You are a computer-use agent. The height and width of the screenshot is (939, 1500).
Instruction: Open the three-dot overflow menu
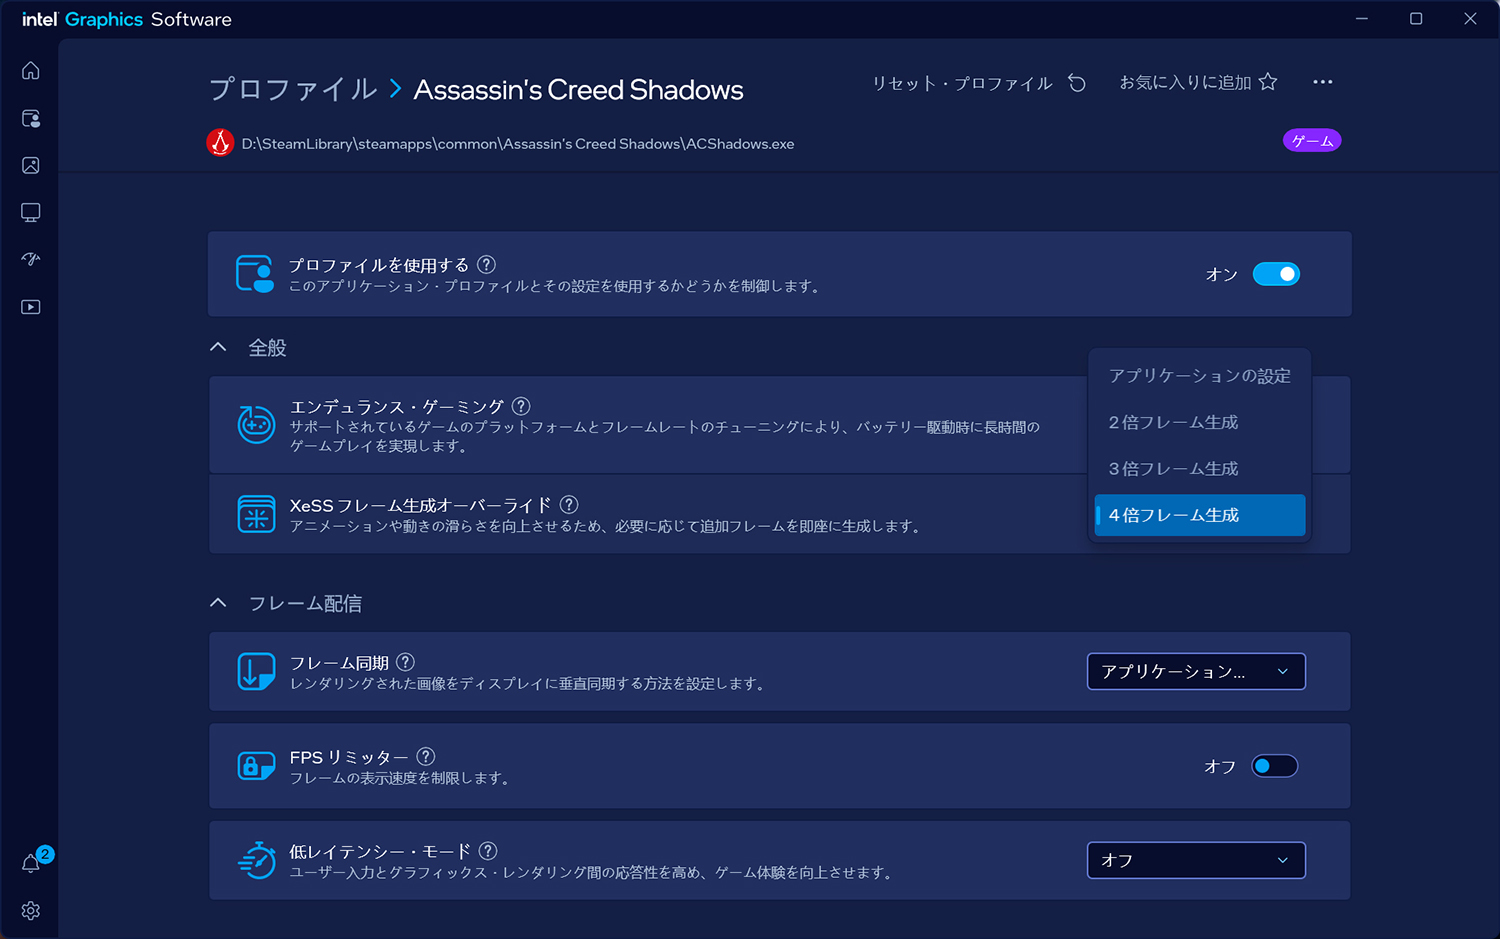[1323, 82]
